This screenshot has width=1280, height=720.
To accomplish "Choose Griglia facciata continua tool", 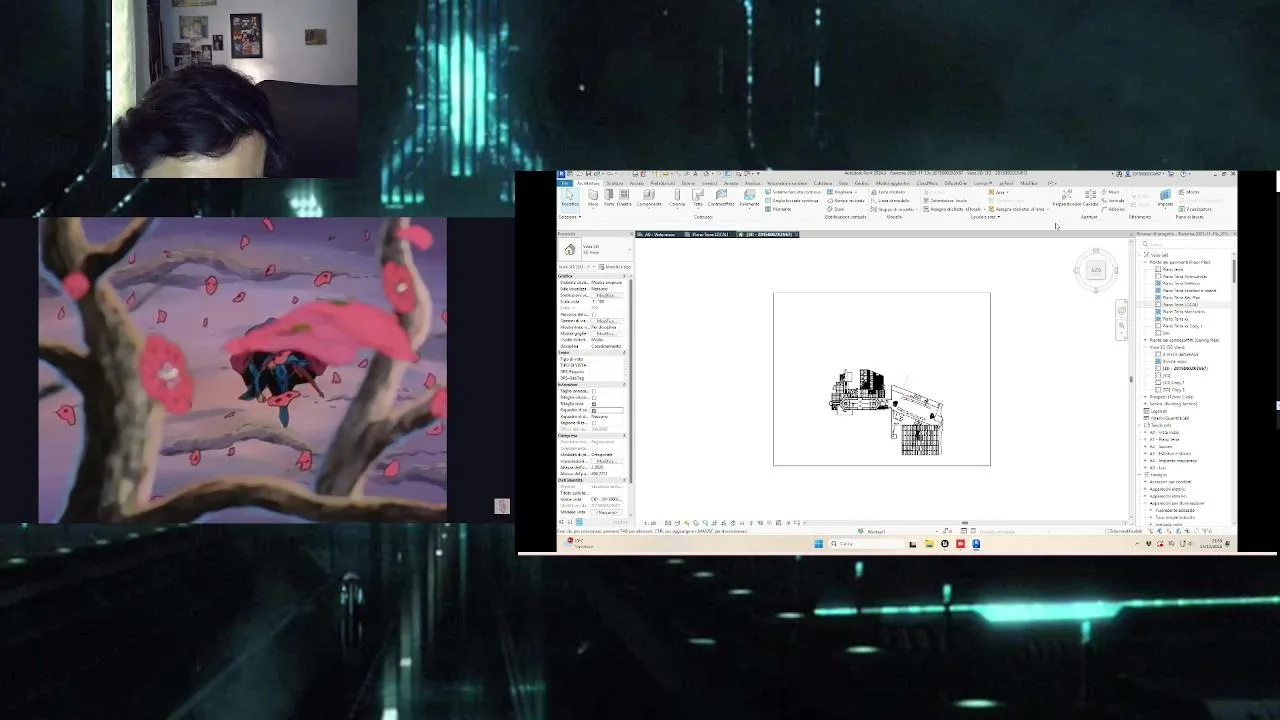I will pyautogui.click(x=792, y=201).
